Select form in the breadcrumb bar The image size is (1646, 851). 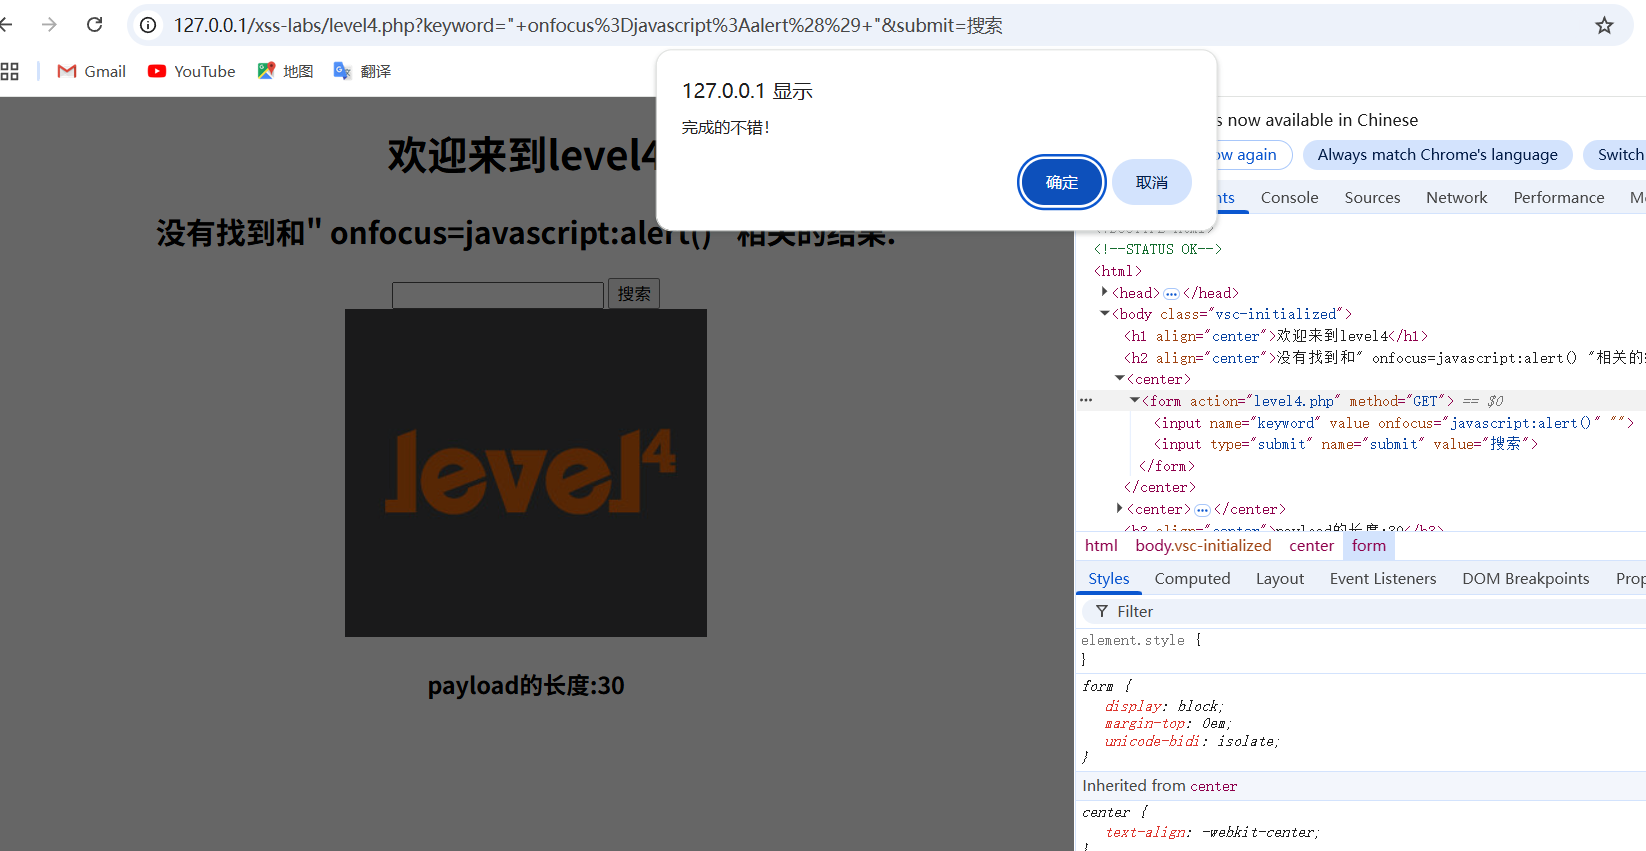1368,545
